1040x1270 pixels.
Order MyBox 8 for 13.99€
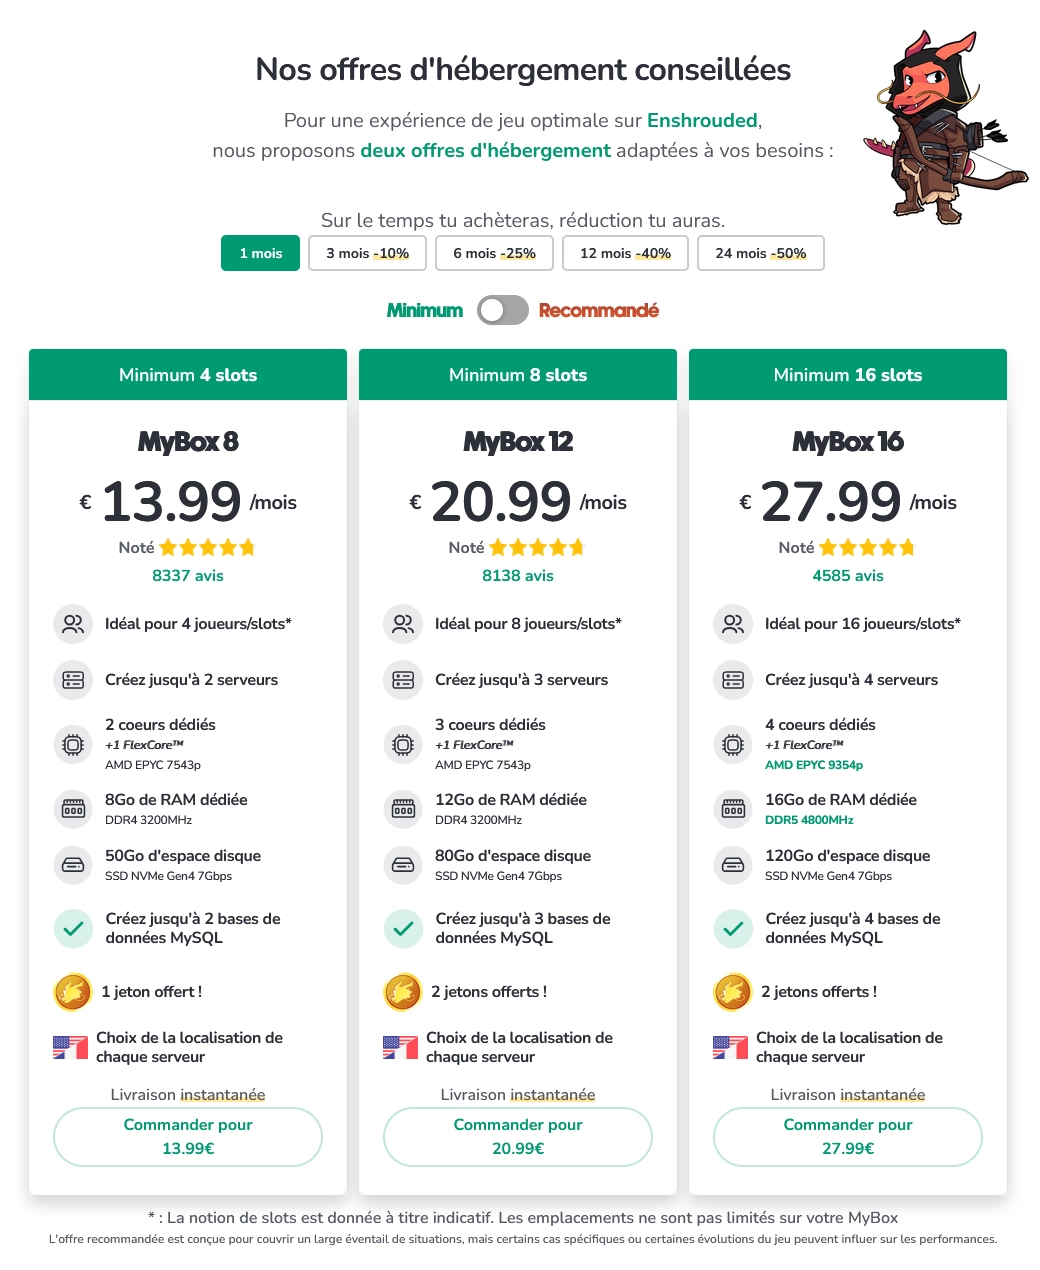(188, 1136)
